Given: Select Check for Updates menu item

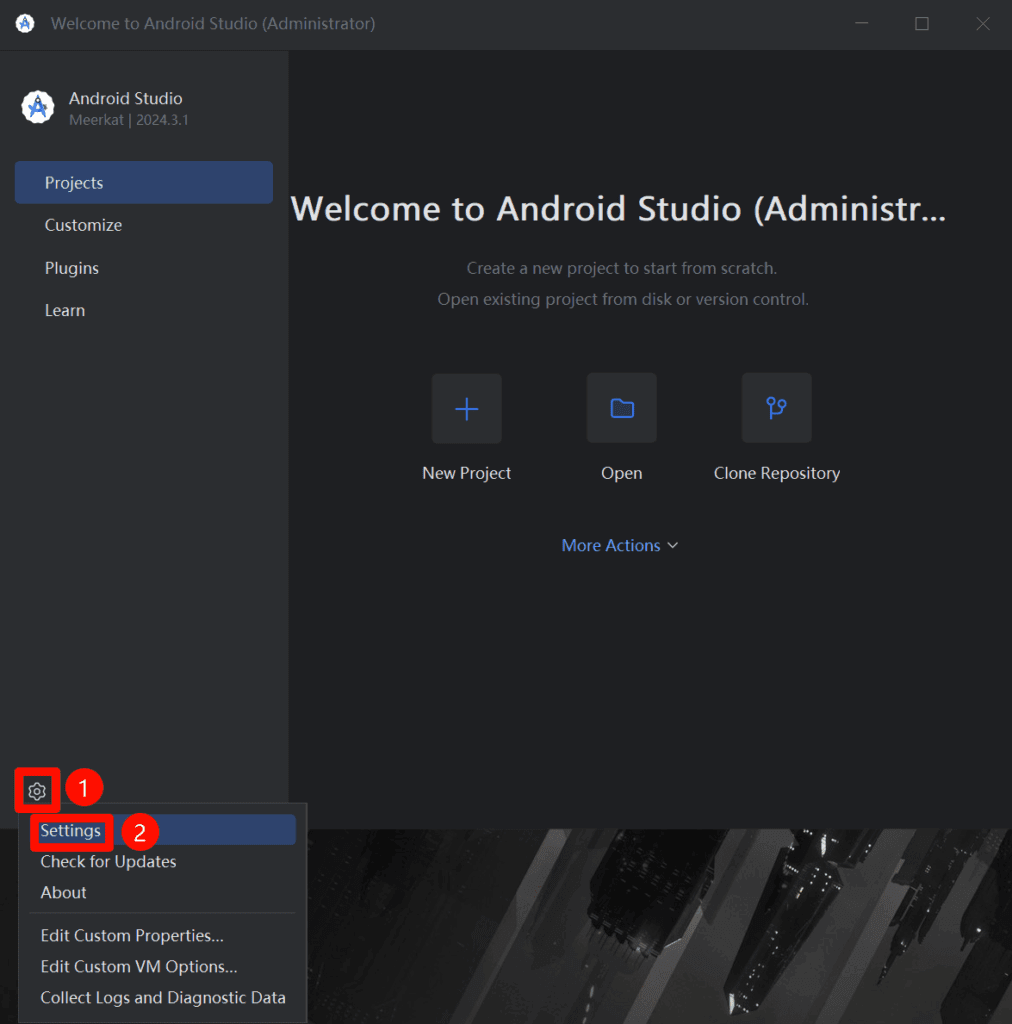Looking at the screenshot, I should coord(108,861).
